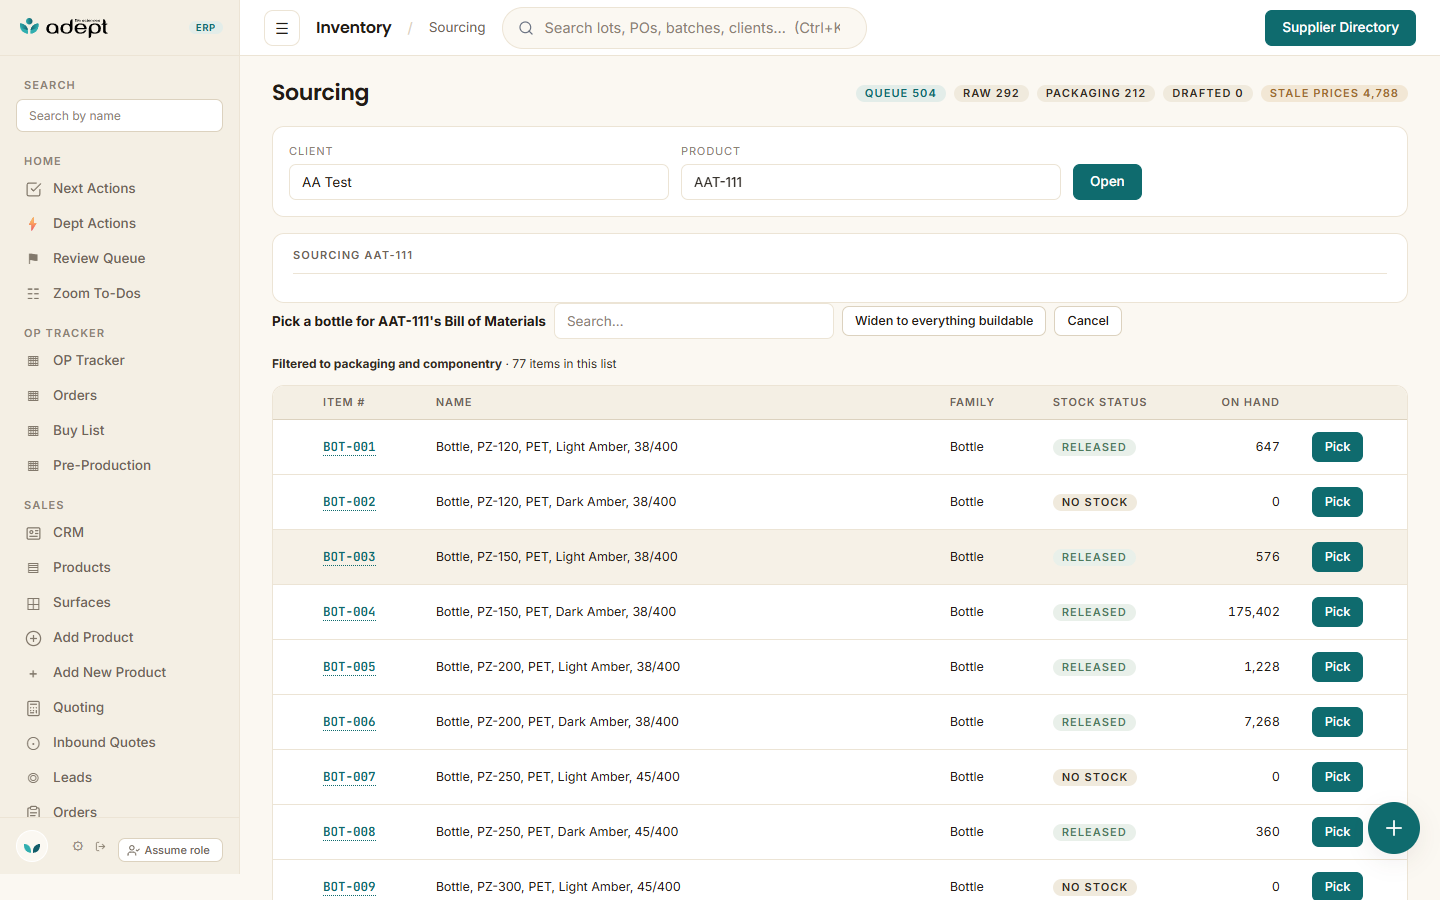Go to the Inventory breadcrumb
Viewport: 1440px width, 900px height.
(354, 28)
